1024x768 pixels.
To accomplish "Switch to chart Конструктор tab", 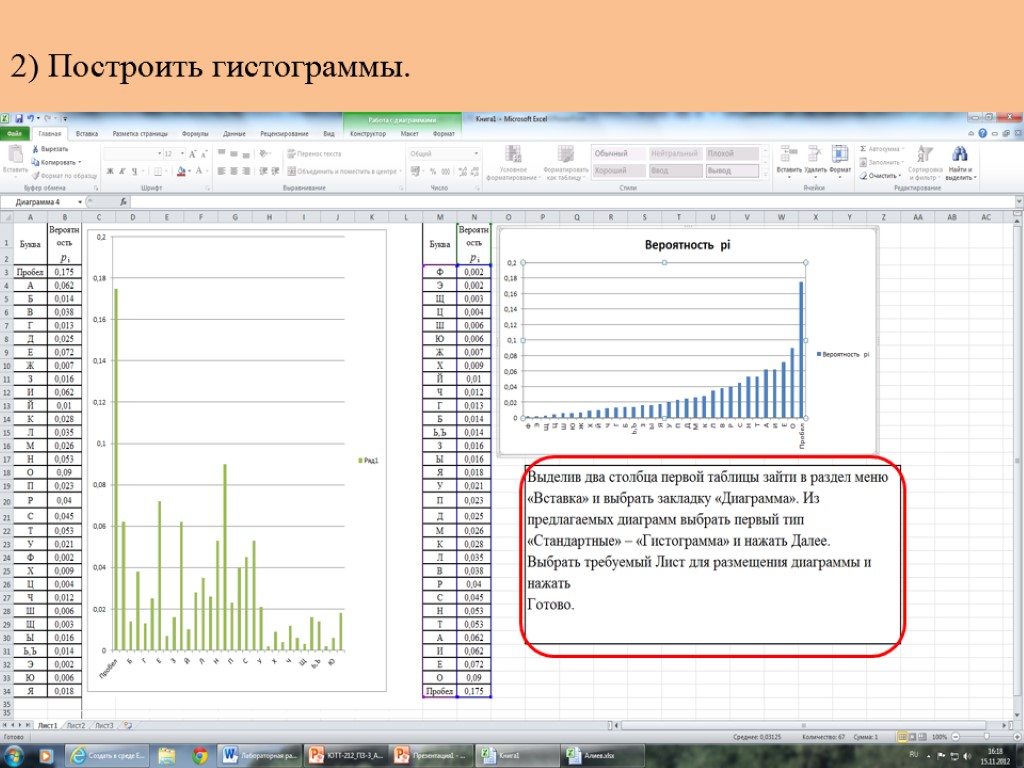I will (x=368, y=134).
